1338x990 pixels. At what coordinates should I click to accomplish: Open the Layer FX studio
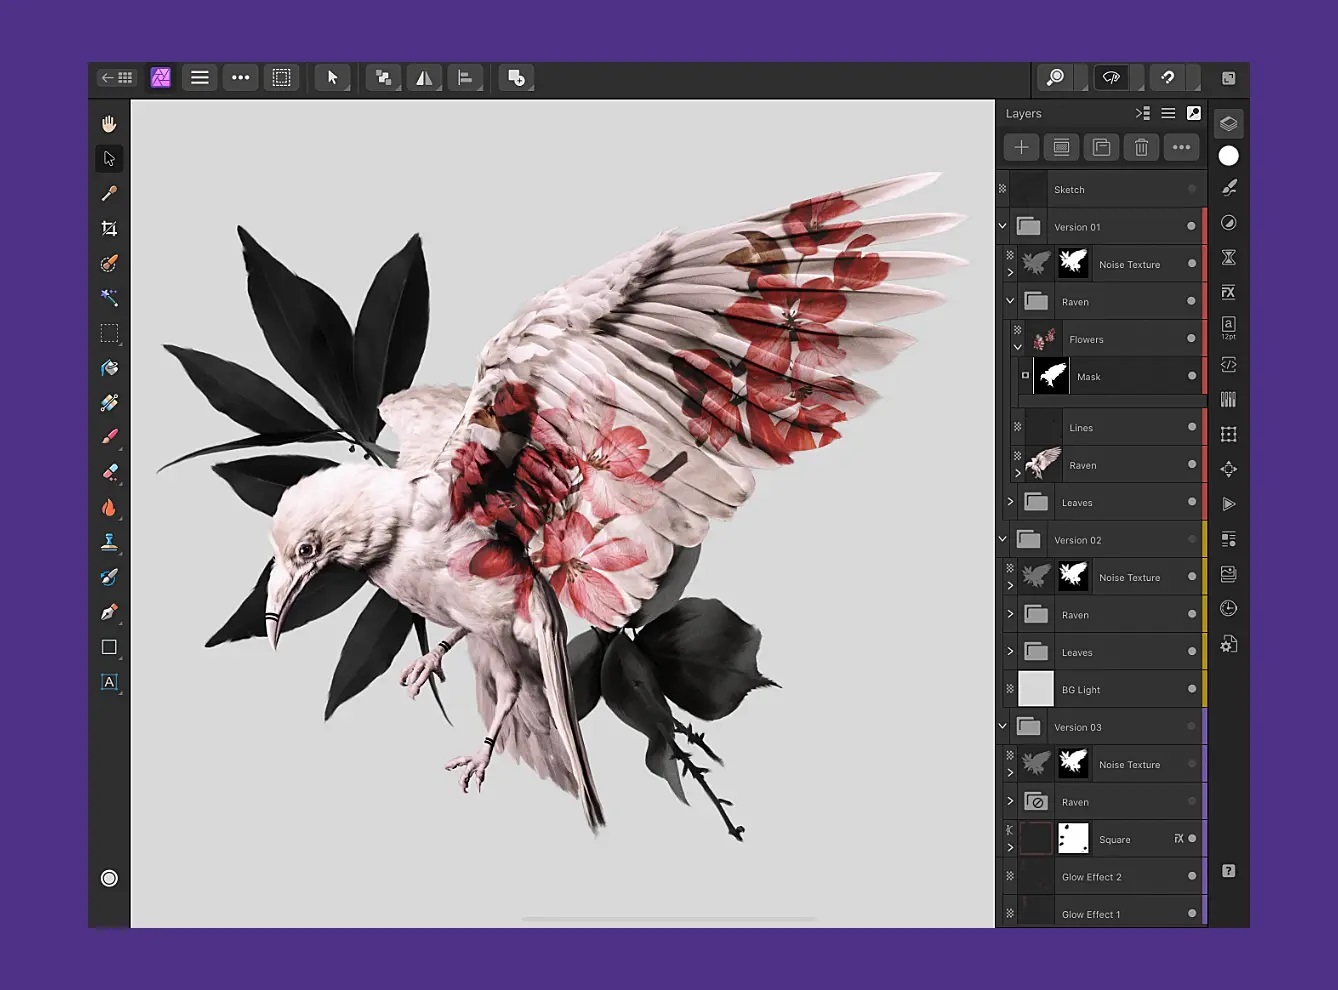coord(1228,292)
